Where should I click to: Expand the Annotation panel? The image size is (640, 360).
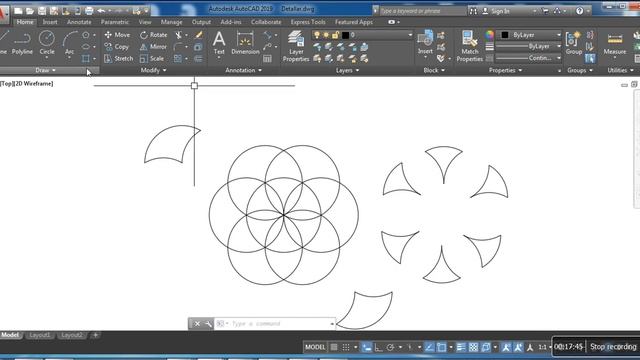click(x=243, y=70)
